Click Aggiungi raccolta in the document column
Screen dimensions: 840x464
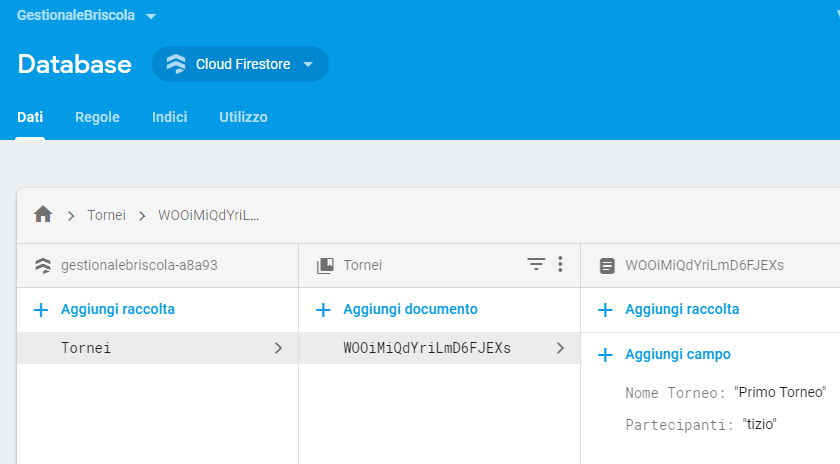pyautogui.click(x=682, y=310)
